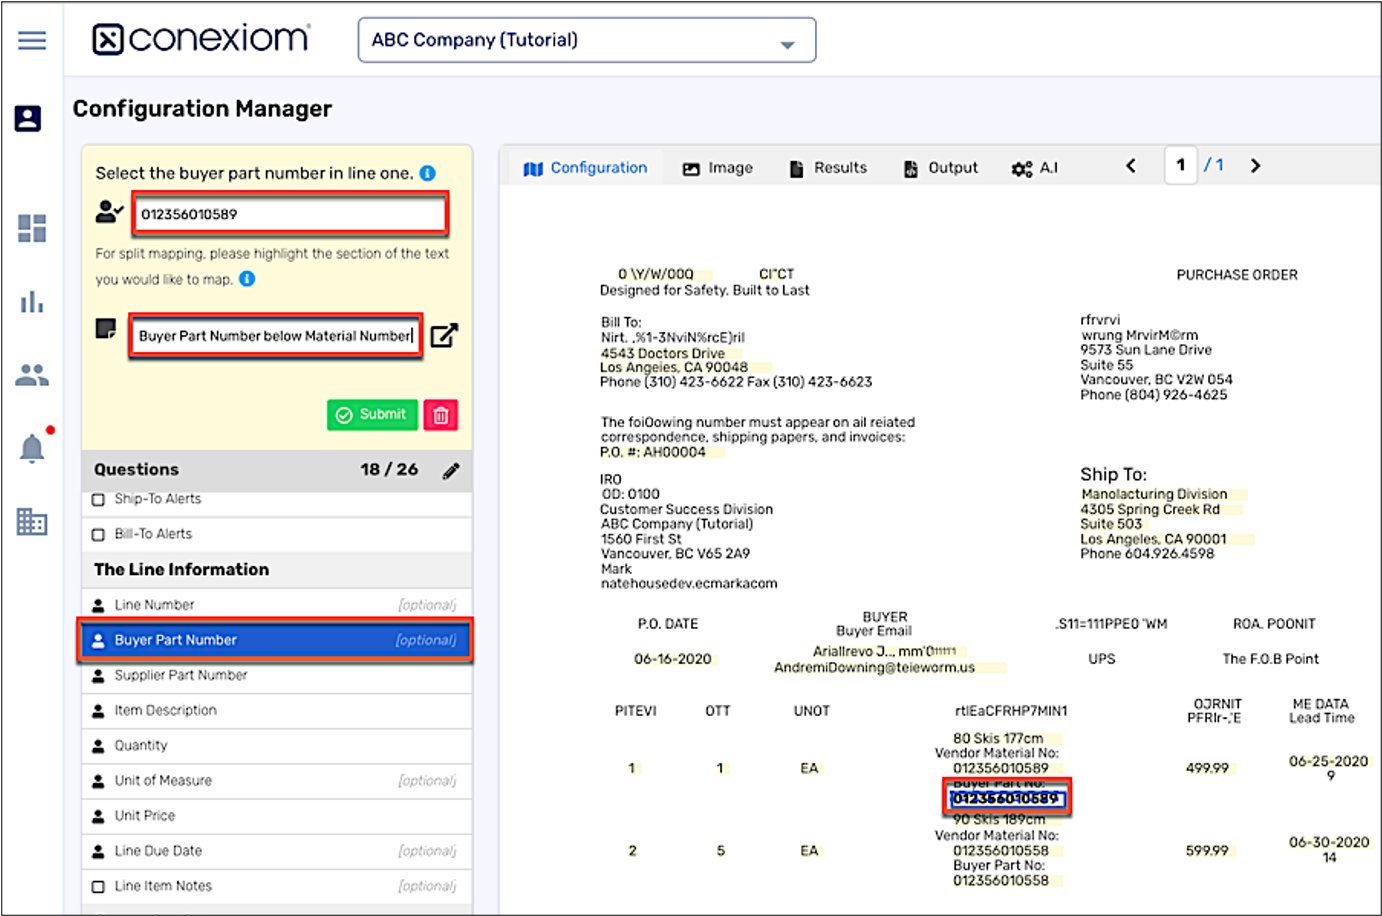
Task: Switch to the Image tab
Action: point(718,168)
